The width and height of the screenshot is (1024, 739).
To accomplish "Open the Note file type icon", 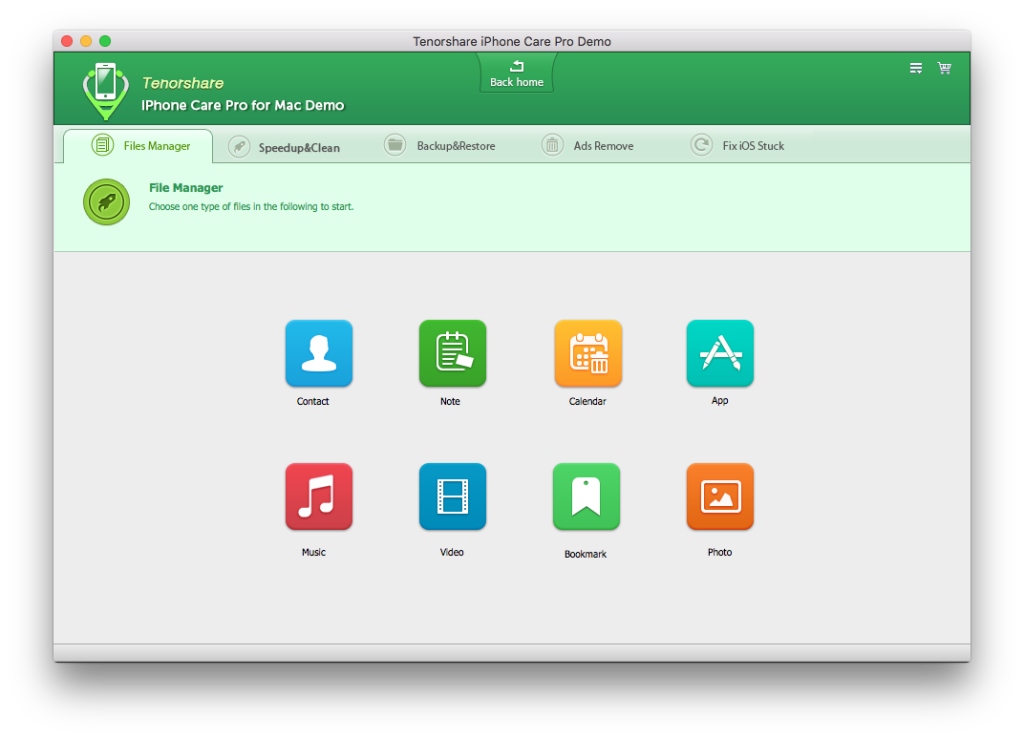I will pos(453,353).
